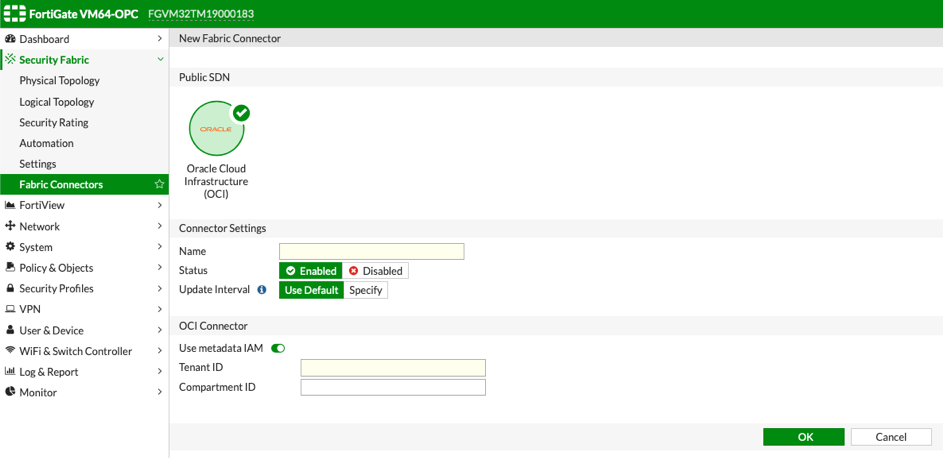The height and width of the screenshot is (458, 943).
Task: Click the VPN laptop icon
Action: coord(10,310)
